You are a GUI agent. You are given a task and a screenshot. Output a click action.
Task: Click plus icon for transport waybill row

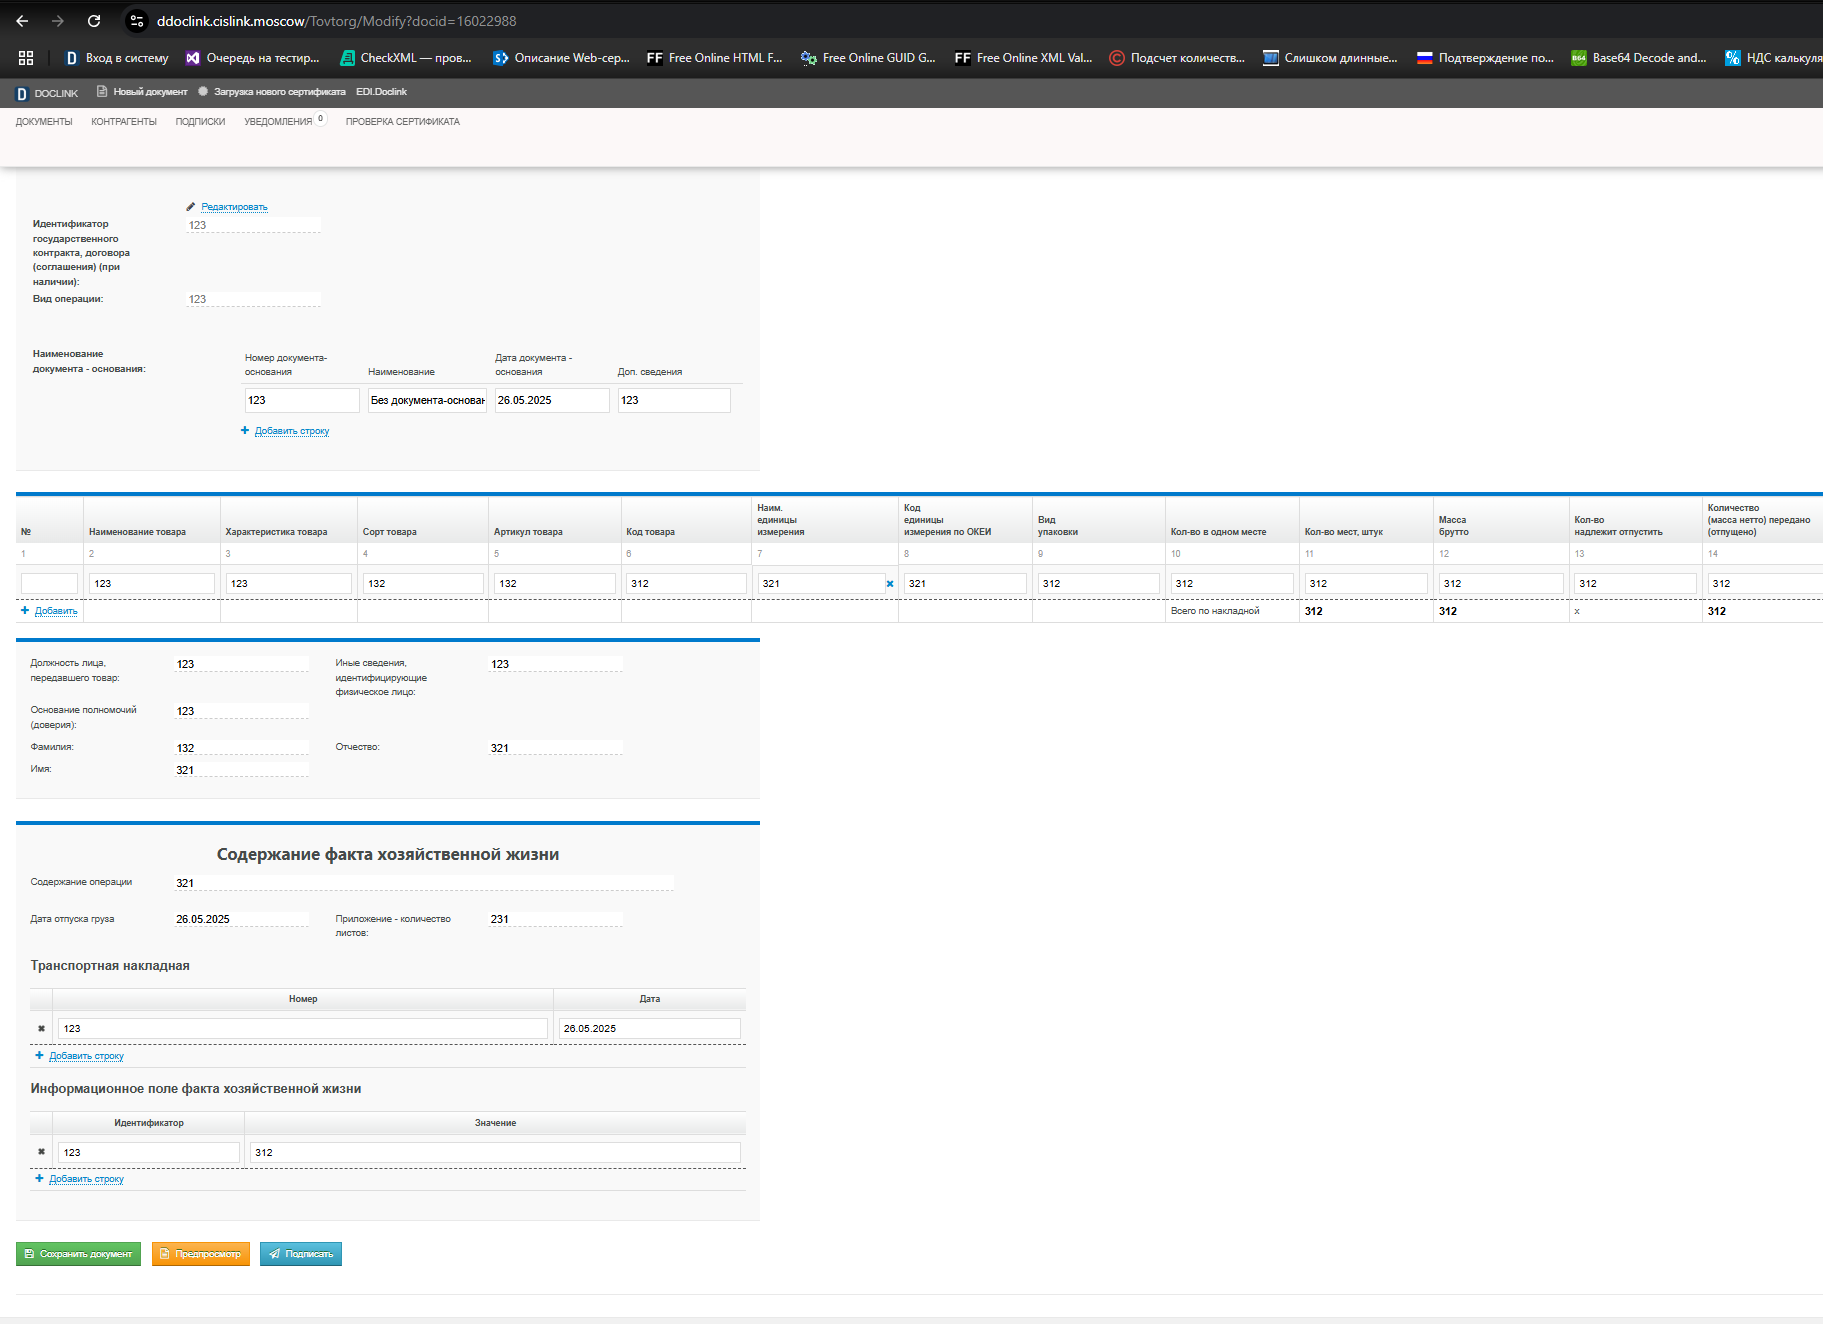[39, 1055]
